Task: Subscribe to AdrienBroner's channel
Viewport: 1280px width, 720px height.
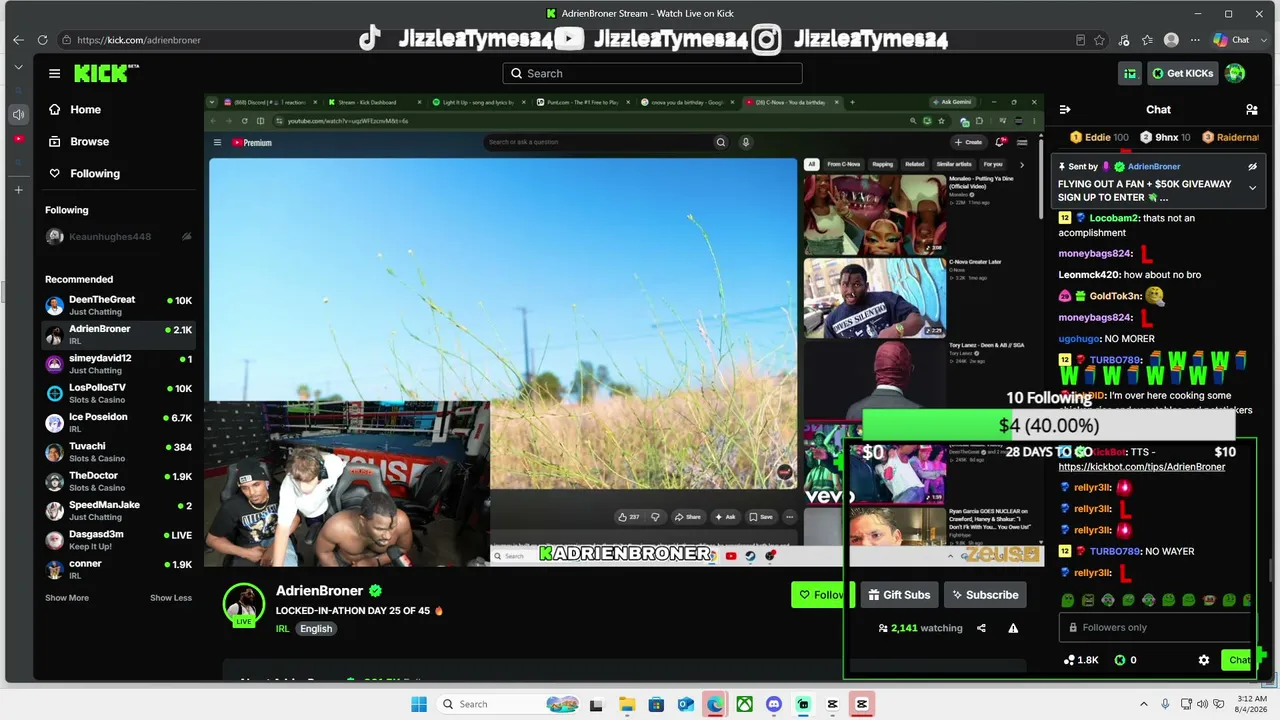Action: [985, 595]
